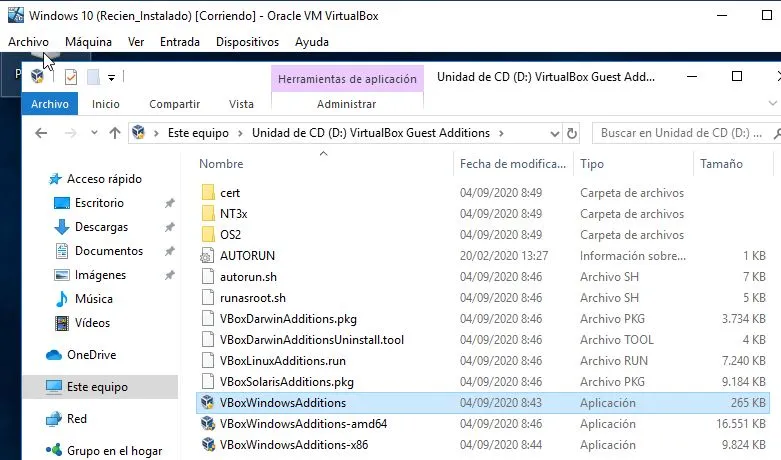This screenshot has height=460, width=781.
Task: Open the Ver menu
Action: coord(136,42)
